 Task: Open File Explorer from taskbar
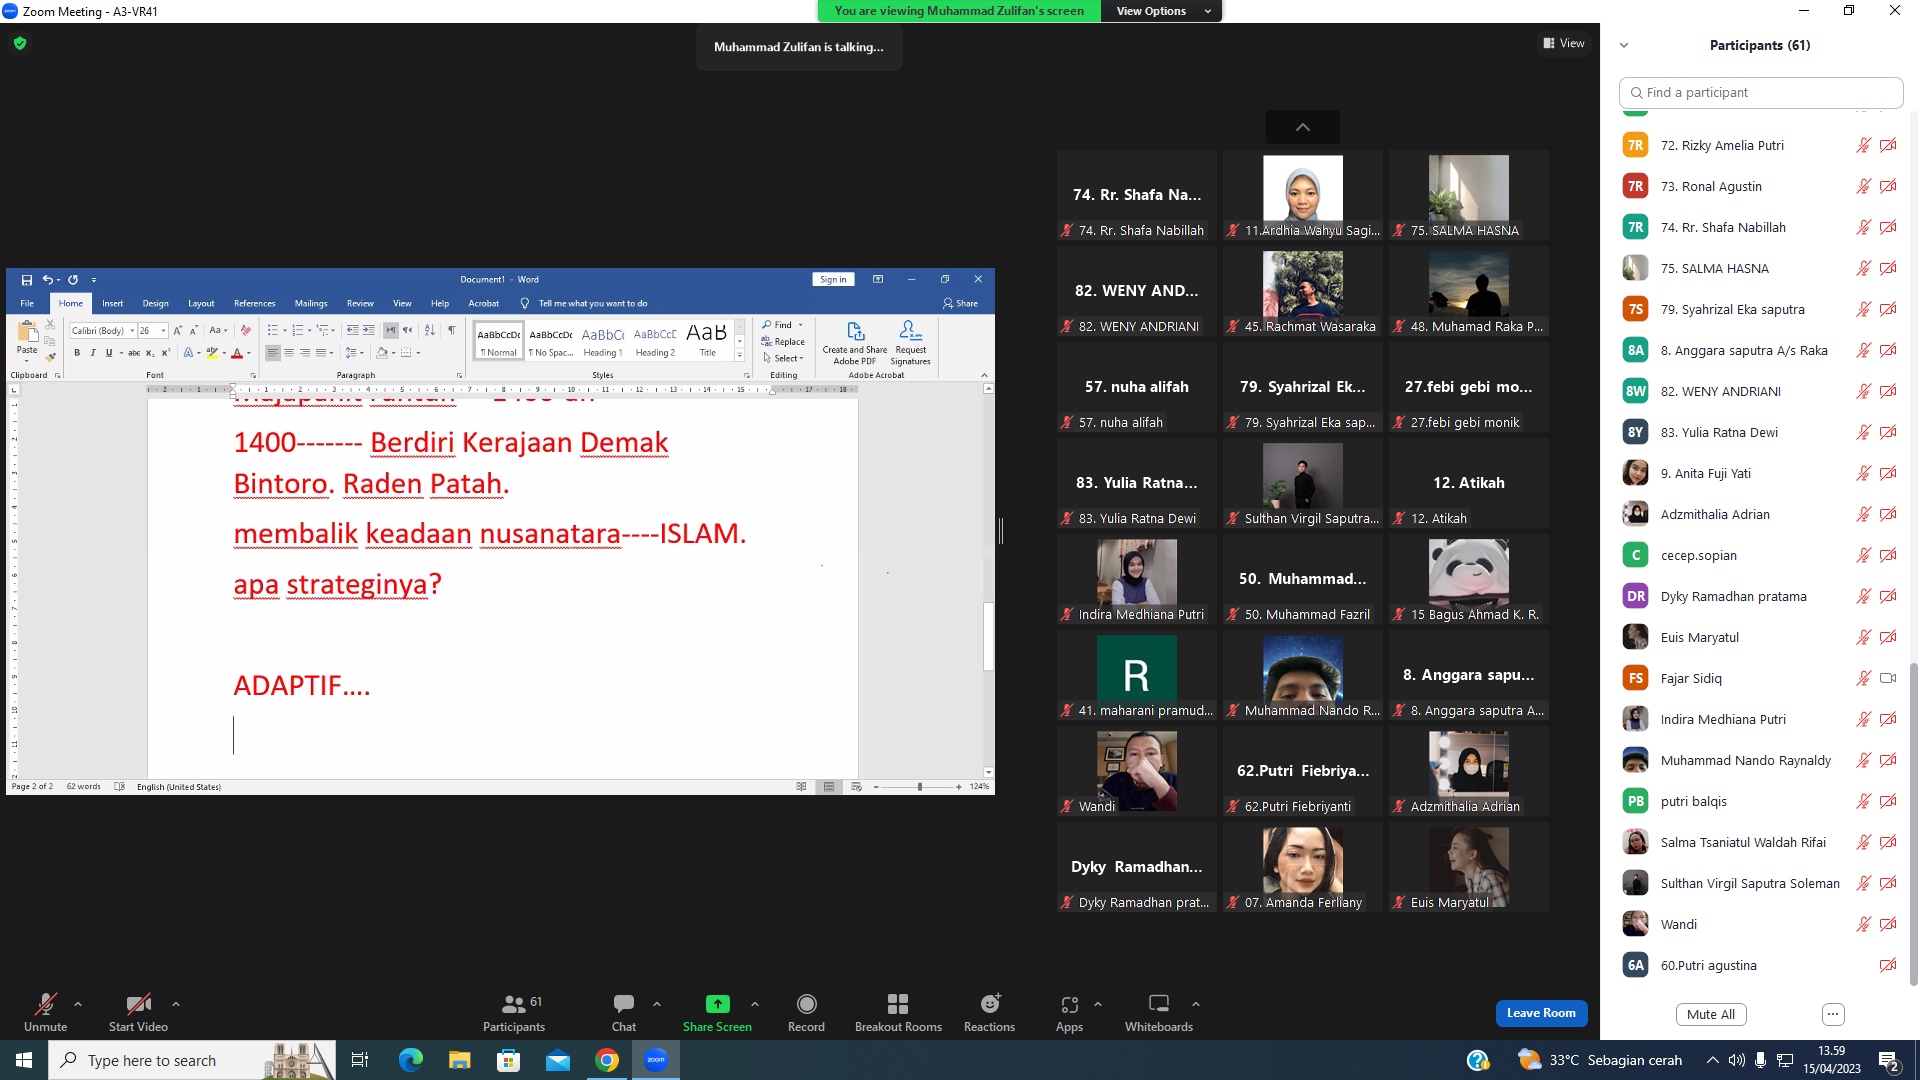coord(459,1060)
